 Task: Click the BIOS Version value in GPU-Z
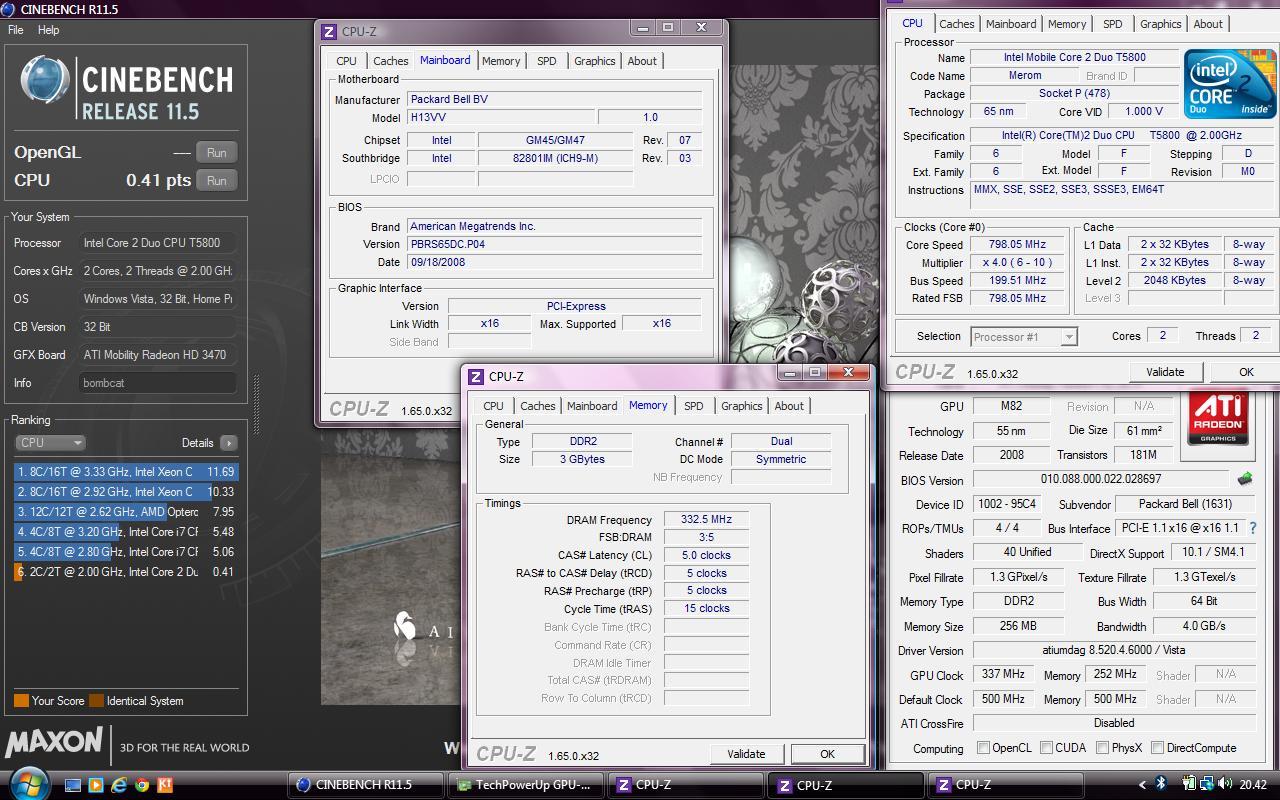pos(1101,480)
